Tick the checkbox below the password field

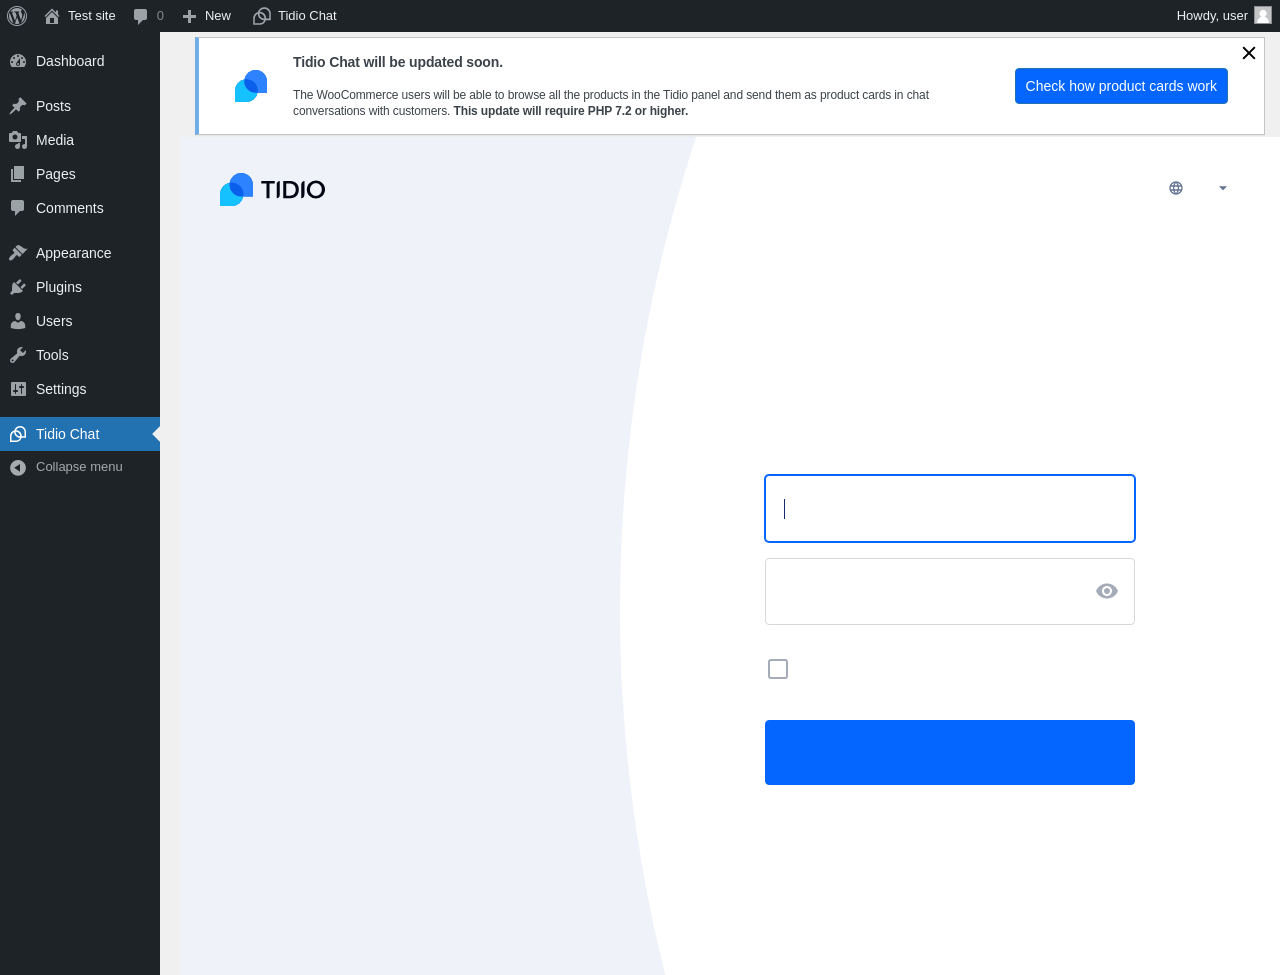click(x=778, y=669)
